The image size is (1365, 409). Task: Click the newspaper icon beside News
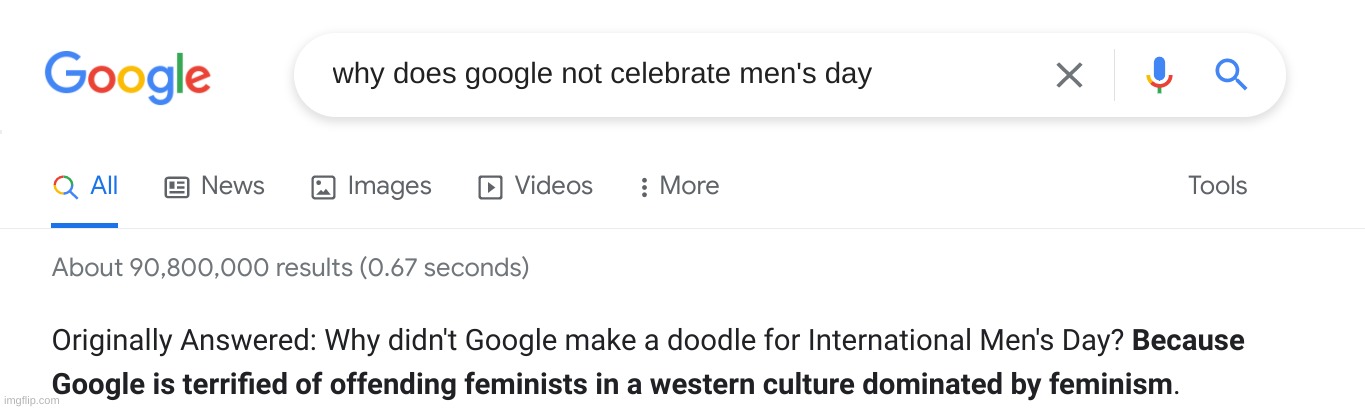tap(177, 187)
